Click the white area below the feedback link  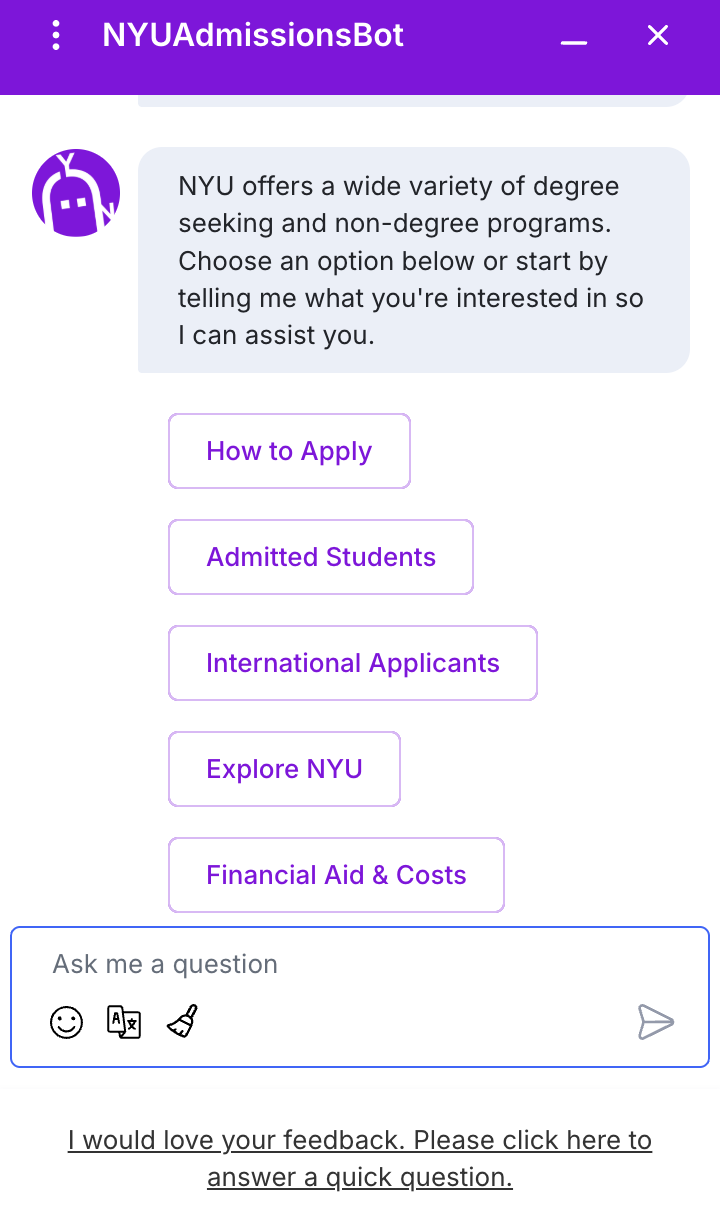[360, 1200]
